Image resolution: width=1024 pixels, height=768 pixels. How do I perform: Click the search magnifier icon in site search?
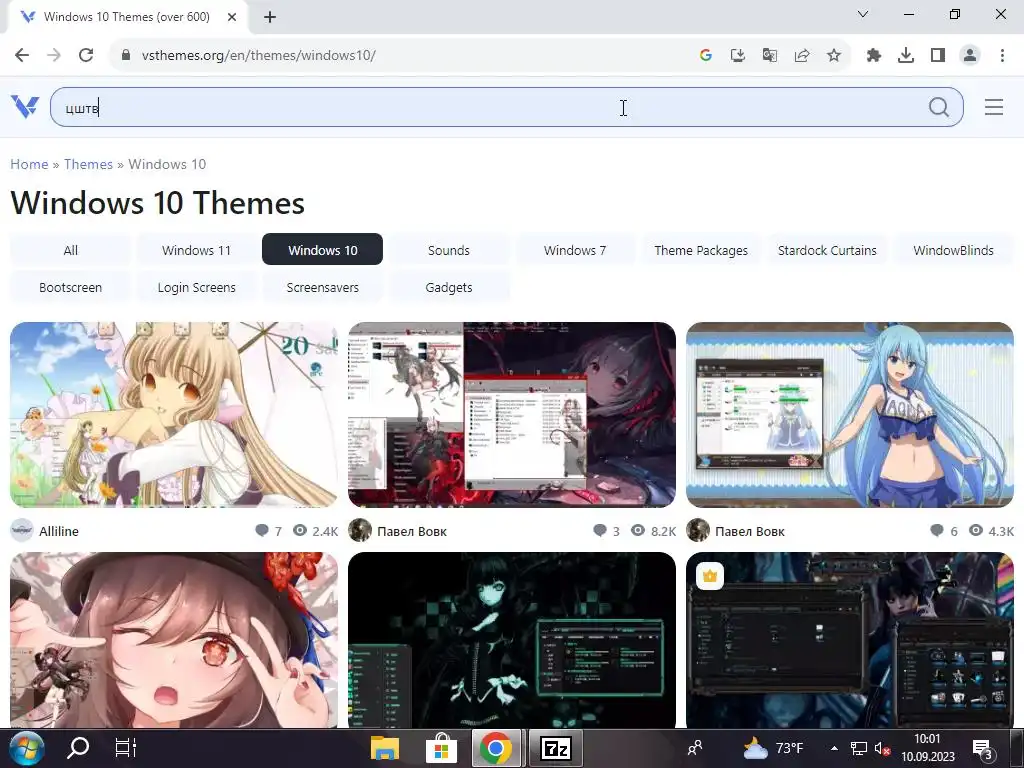938,106
